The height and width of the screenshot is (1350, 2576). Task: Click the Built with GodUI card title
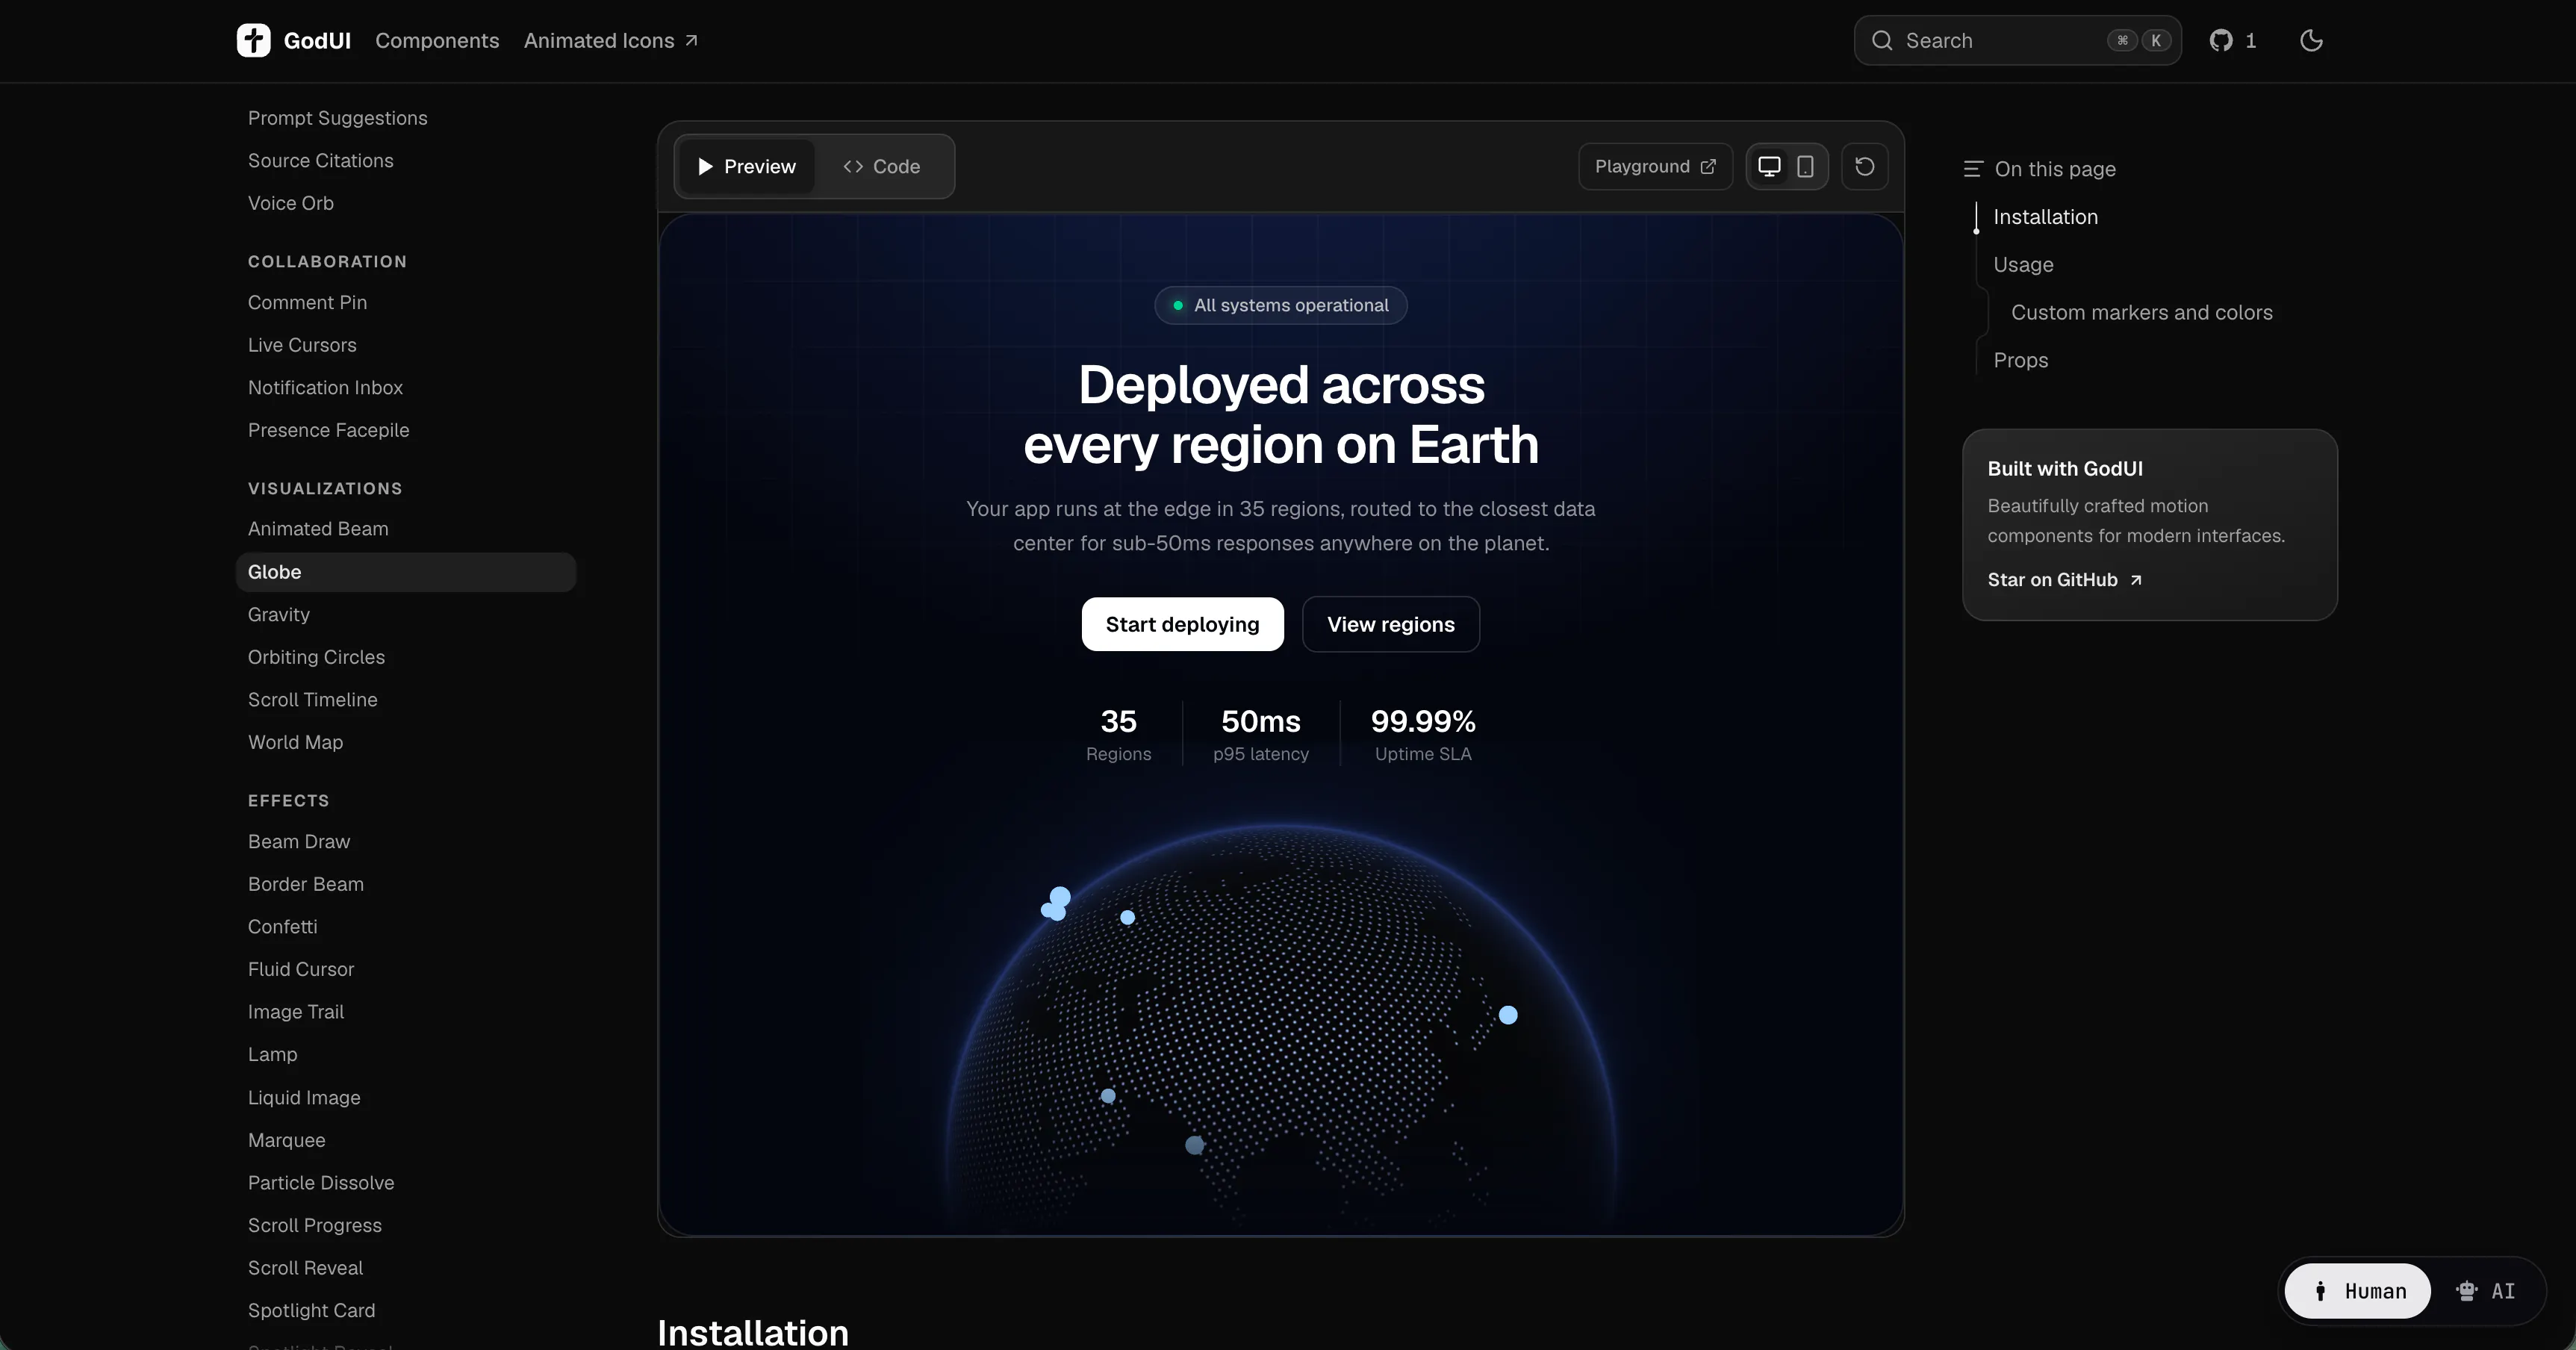(x=2064, y=469)
